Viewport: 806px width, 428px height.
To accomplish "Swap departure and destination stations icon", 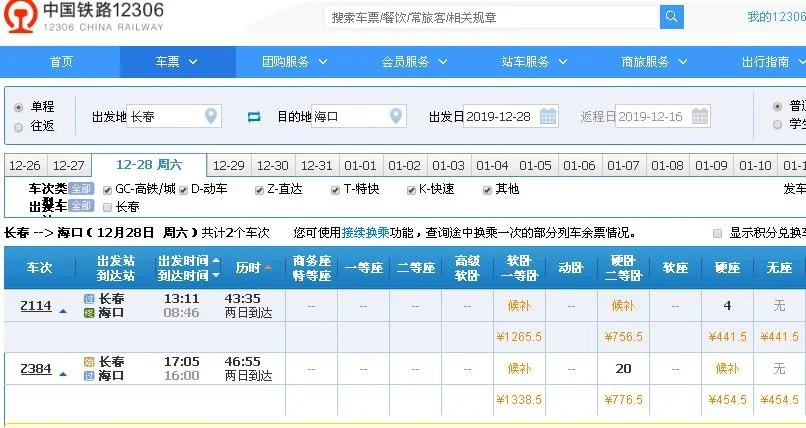I will click(x=254, y=117).
